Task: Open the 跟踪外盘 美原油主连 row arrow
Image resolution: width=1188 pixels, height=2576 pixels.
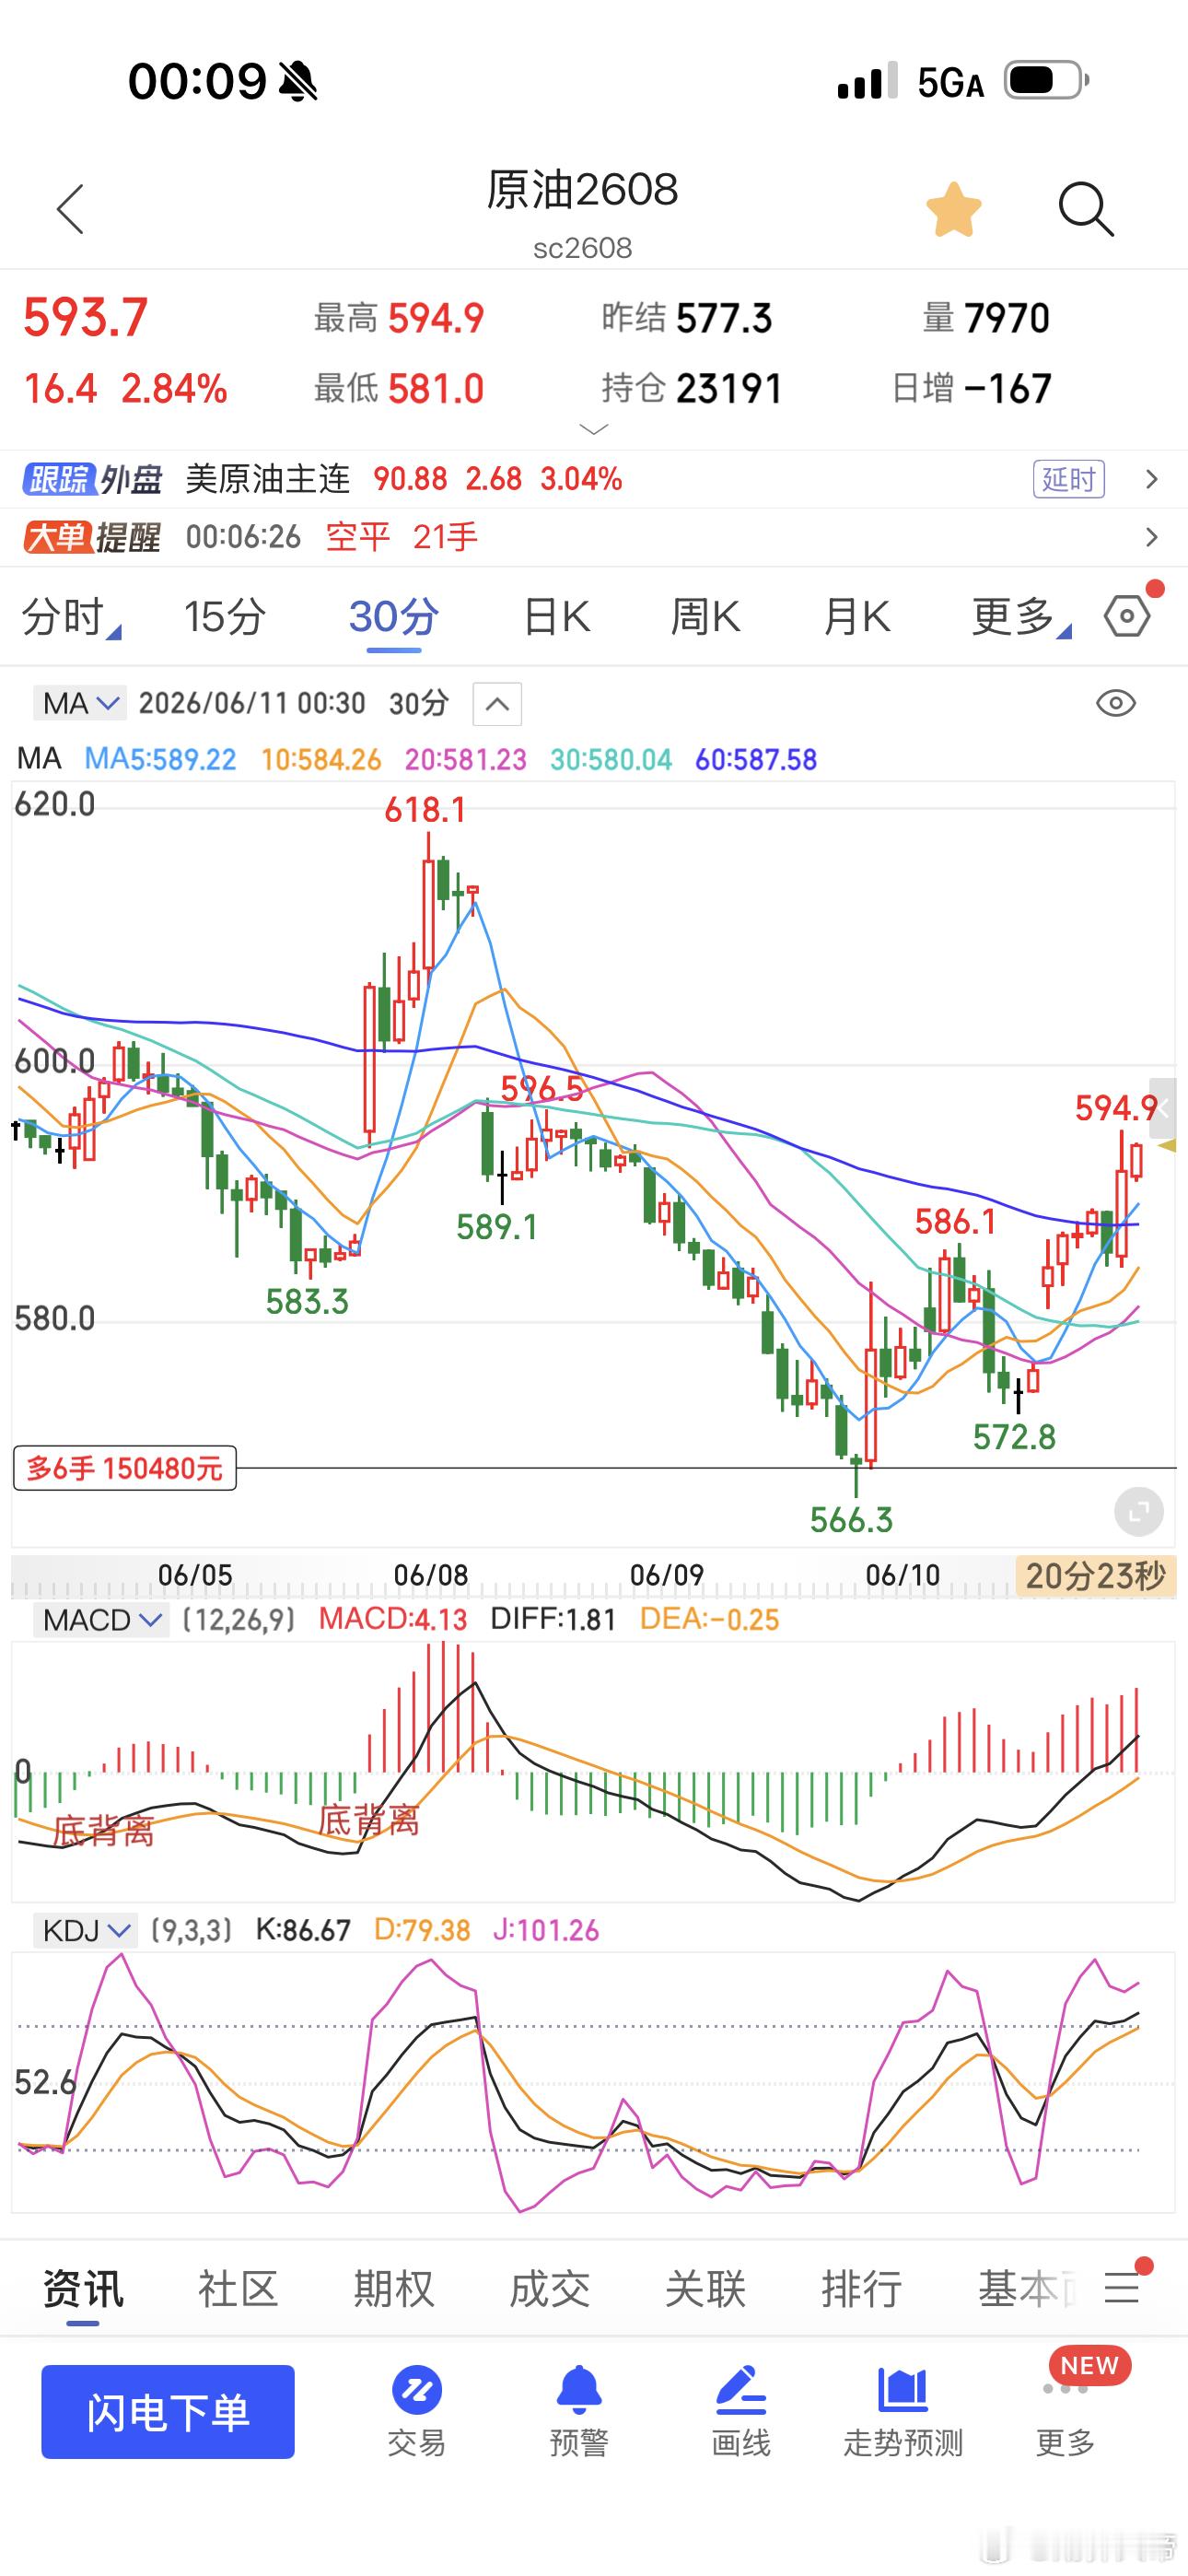Action: click(x=1152, y=479)
